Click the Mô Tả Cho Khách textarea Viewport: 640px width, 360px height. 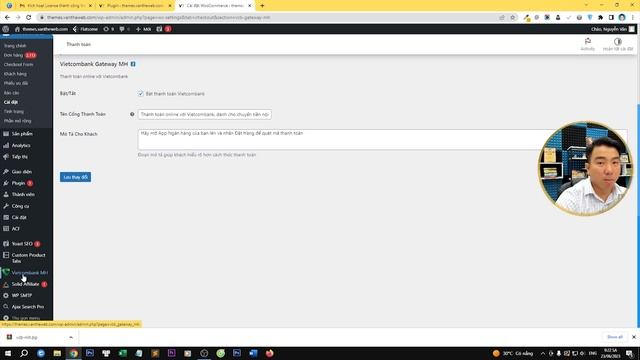[382, 140]
